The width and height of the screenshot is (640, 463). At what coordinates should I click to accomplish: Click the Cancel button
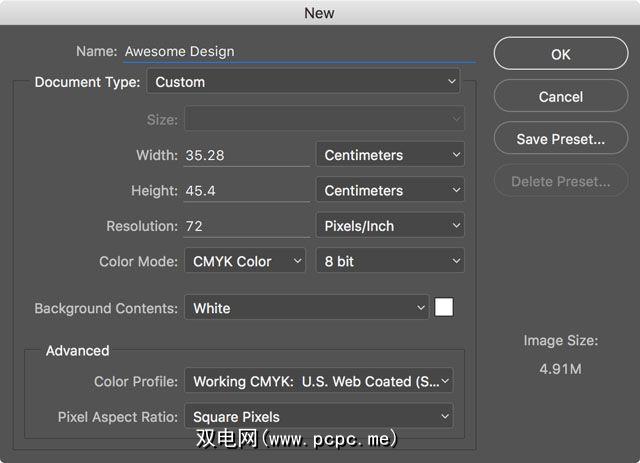(560, 97)
